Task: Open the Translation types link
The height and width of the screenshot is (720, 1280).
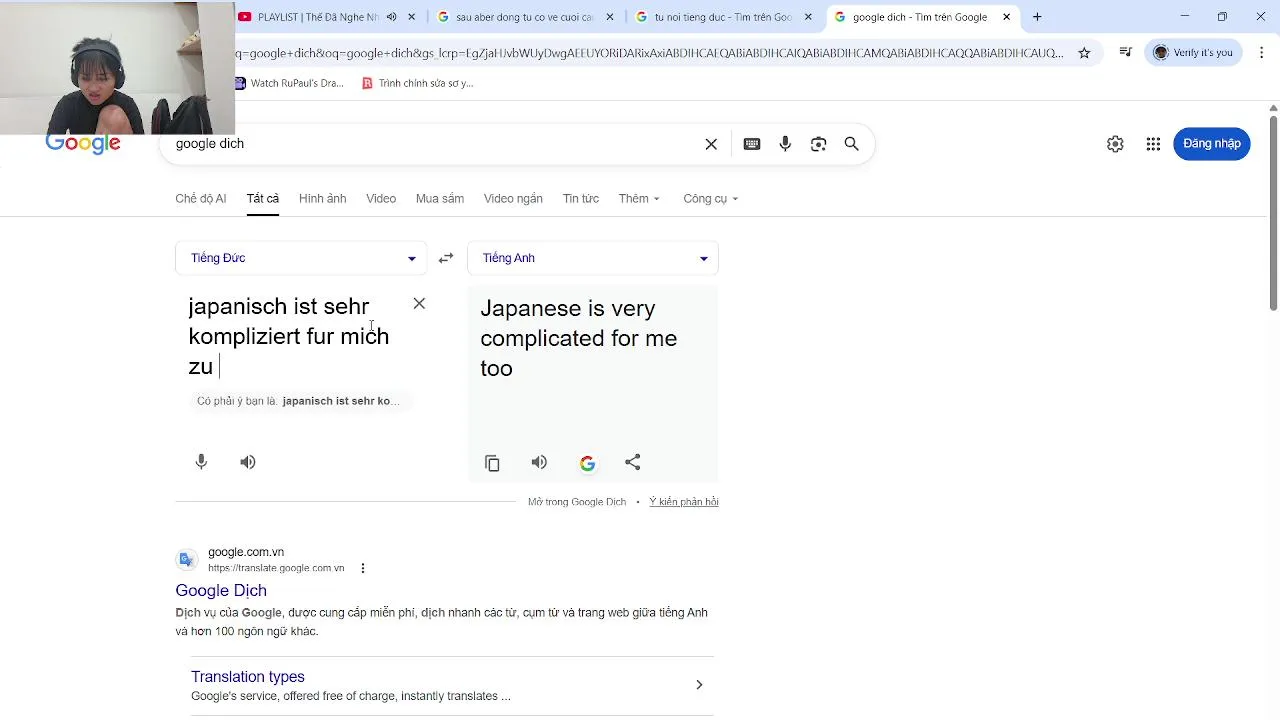Action: [248, 677]
